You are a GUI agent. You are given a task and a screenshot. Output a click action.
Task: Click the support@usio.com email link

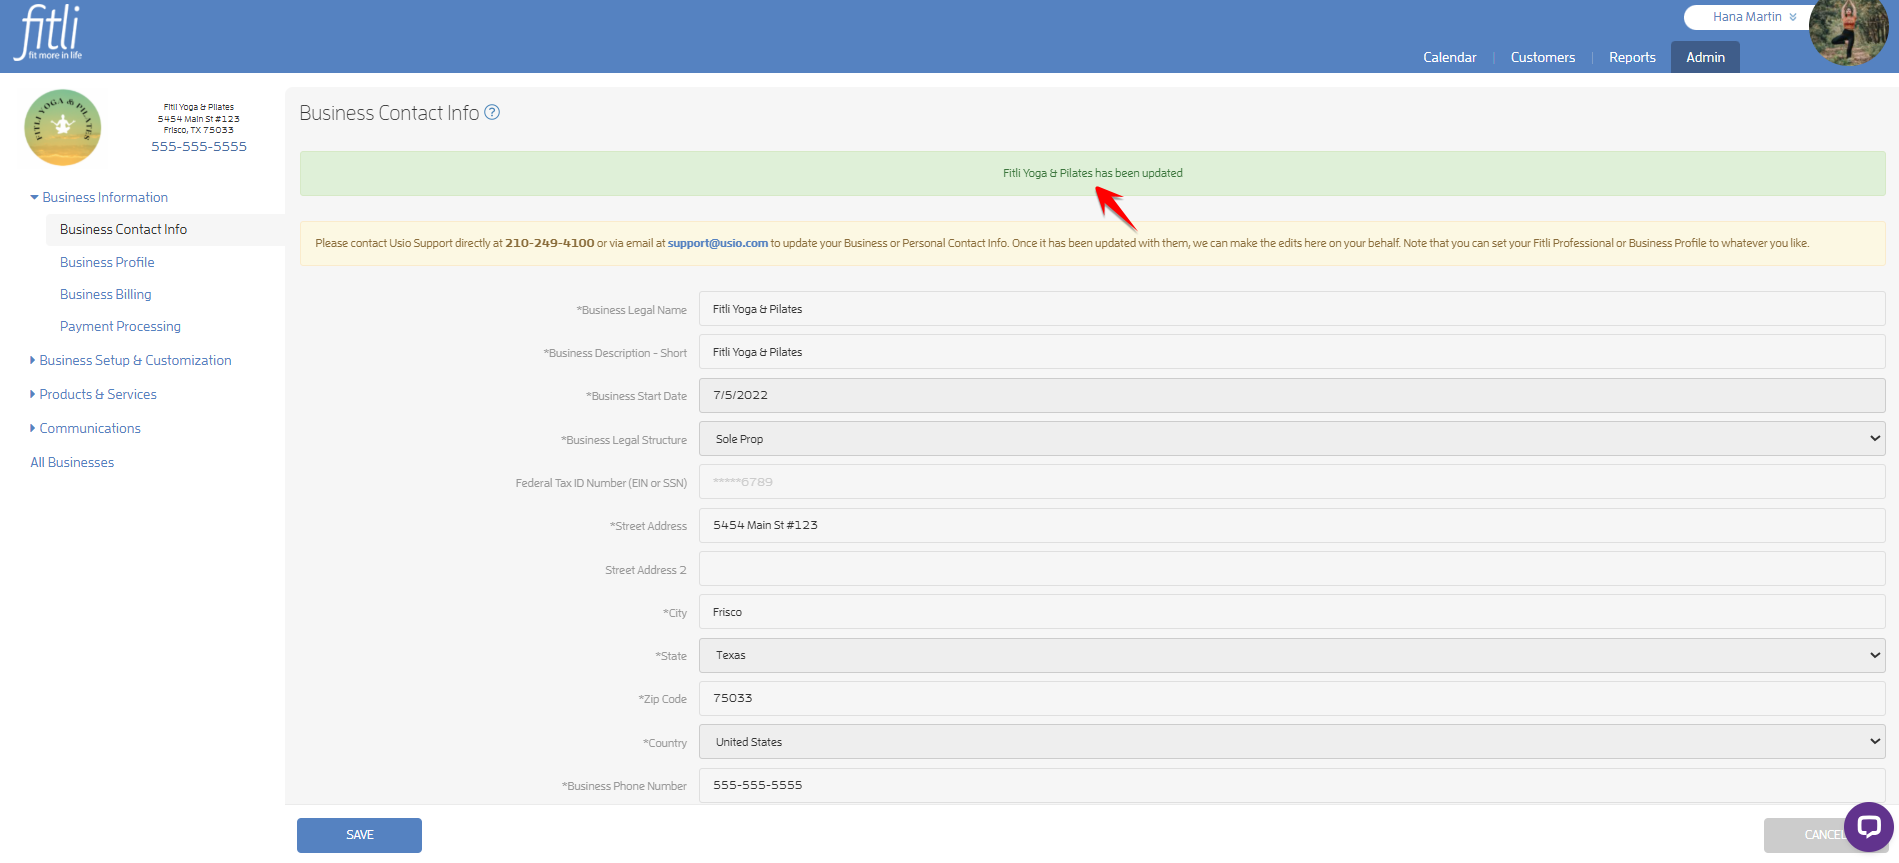[718, 243]
